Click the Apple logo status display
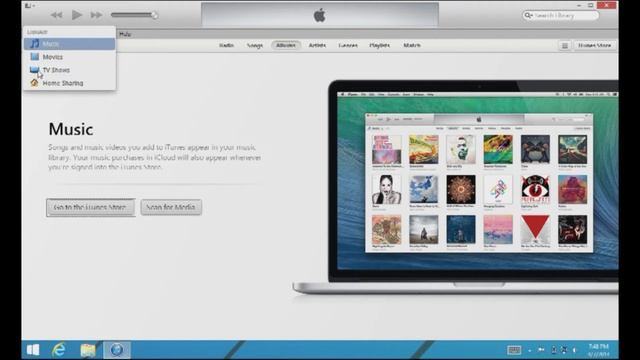This screenshot has height=360, width=640. click(320, 15)
